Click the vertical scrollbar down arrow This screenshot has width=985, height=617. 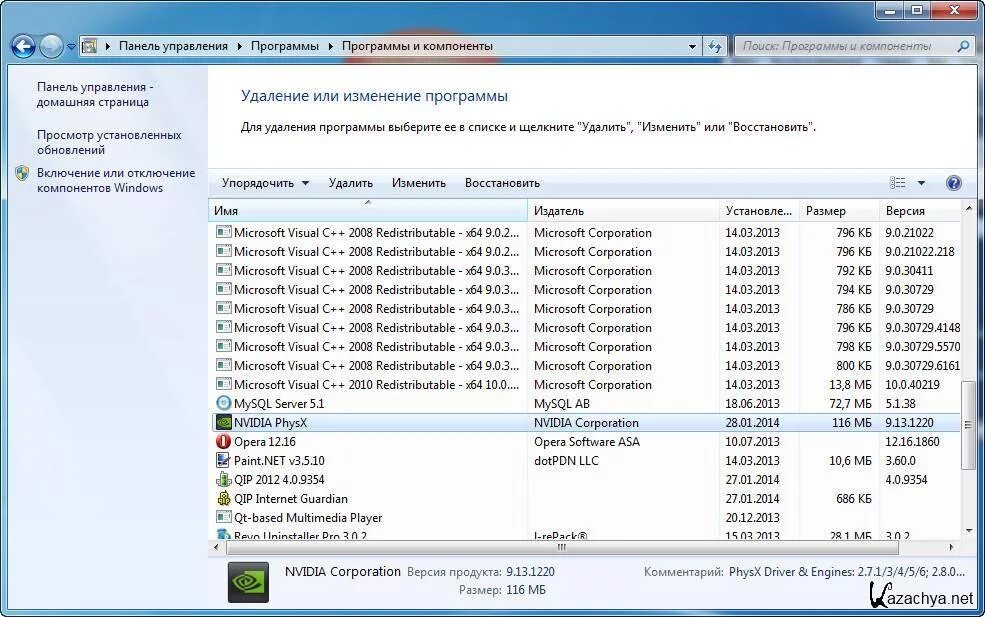point(967,531)
